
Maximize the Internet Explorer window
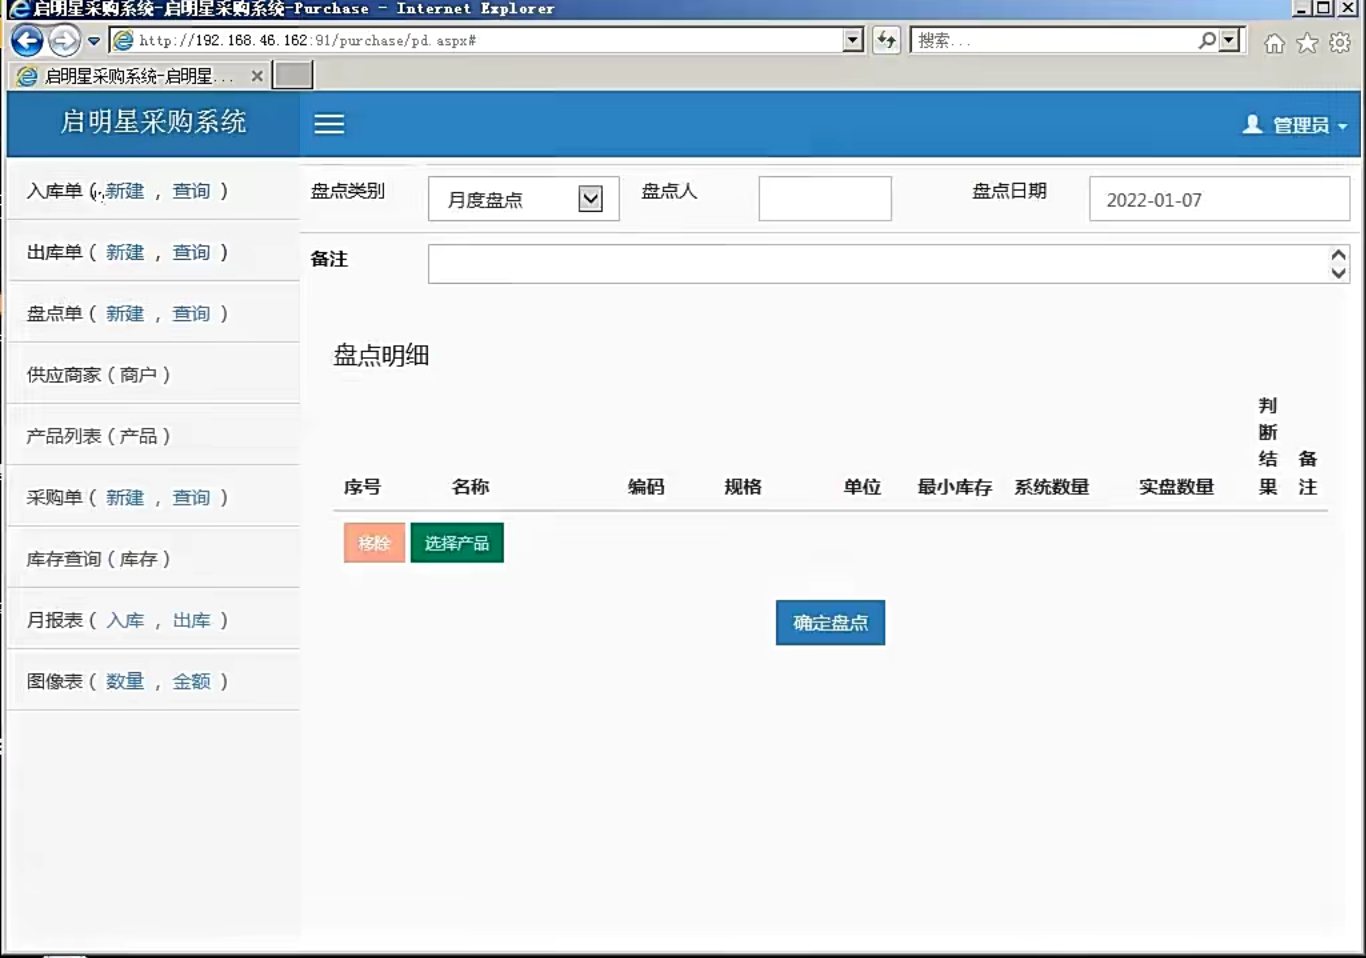click(1323, 8)
